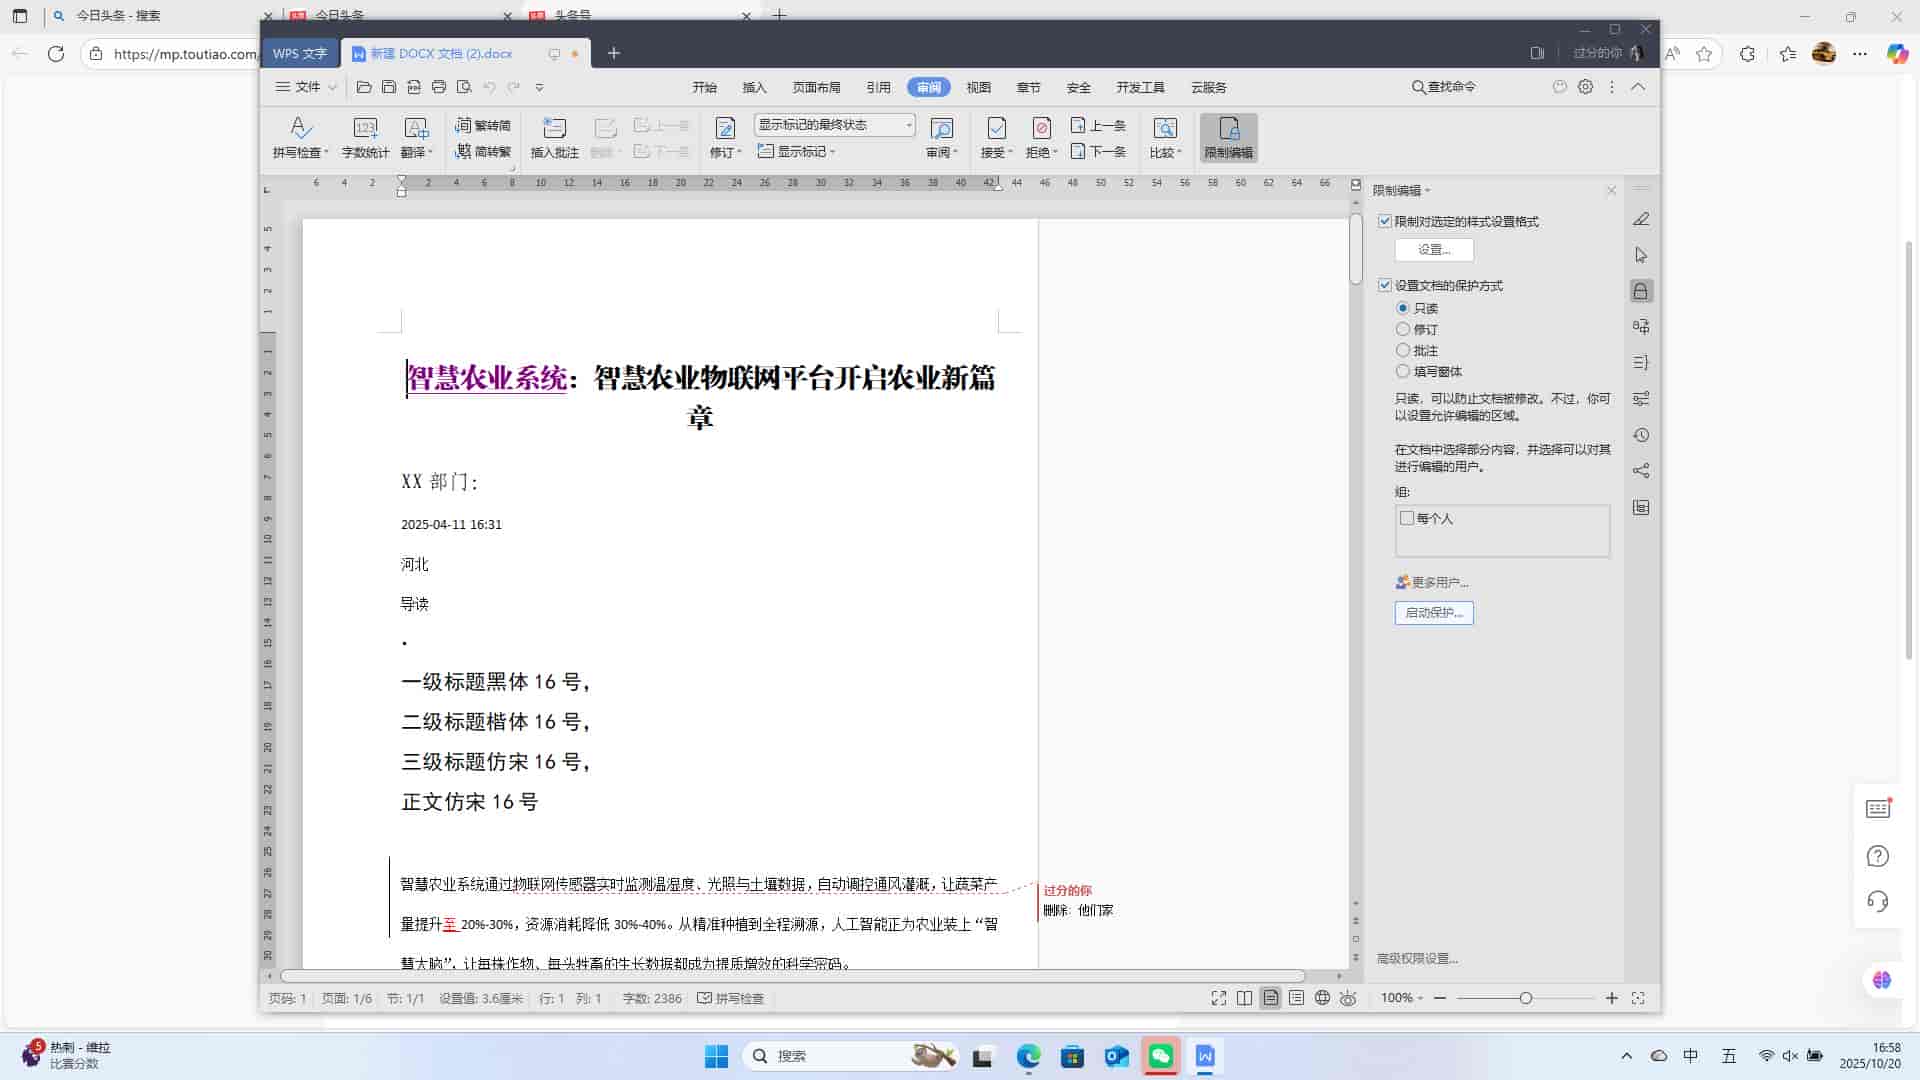Open the 高级权限设置... link
Screen dimensions: 1920x1080
pyautogui.click(x=1417, y=958)
